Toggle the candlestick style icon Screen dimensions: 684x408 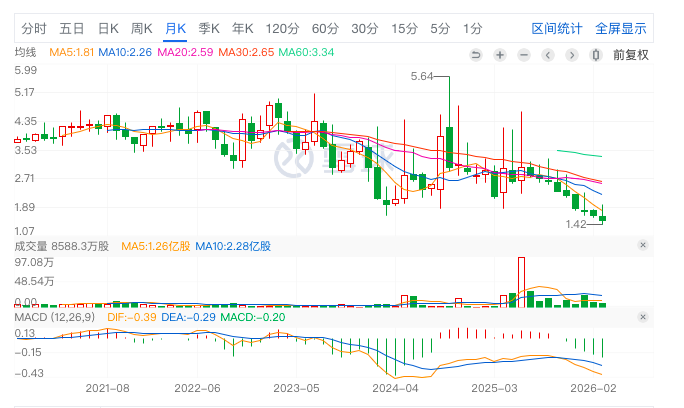pyautogui.click(x=597, y=54)
